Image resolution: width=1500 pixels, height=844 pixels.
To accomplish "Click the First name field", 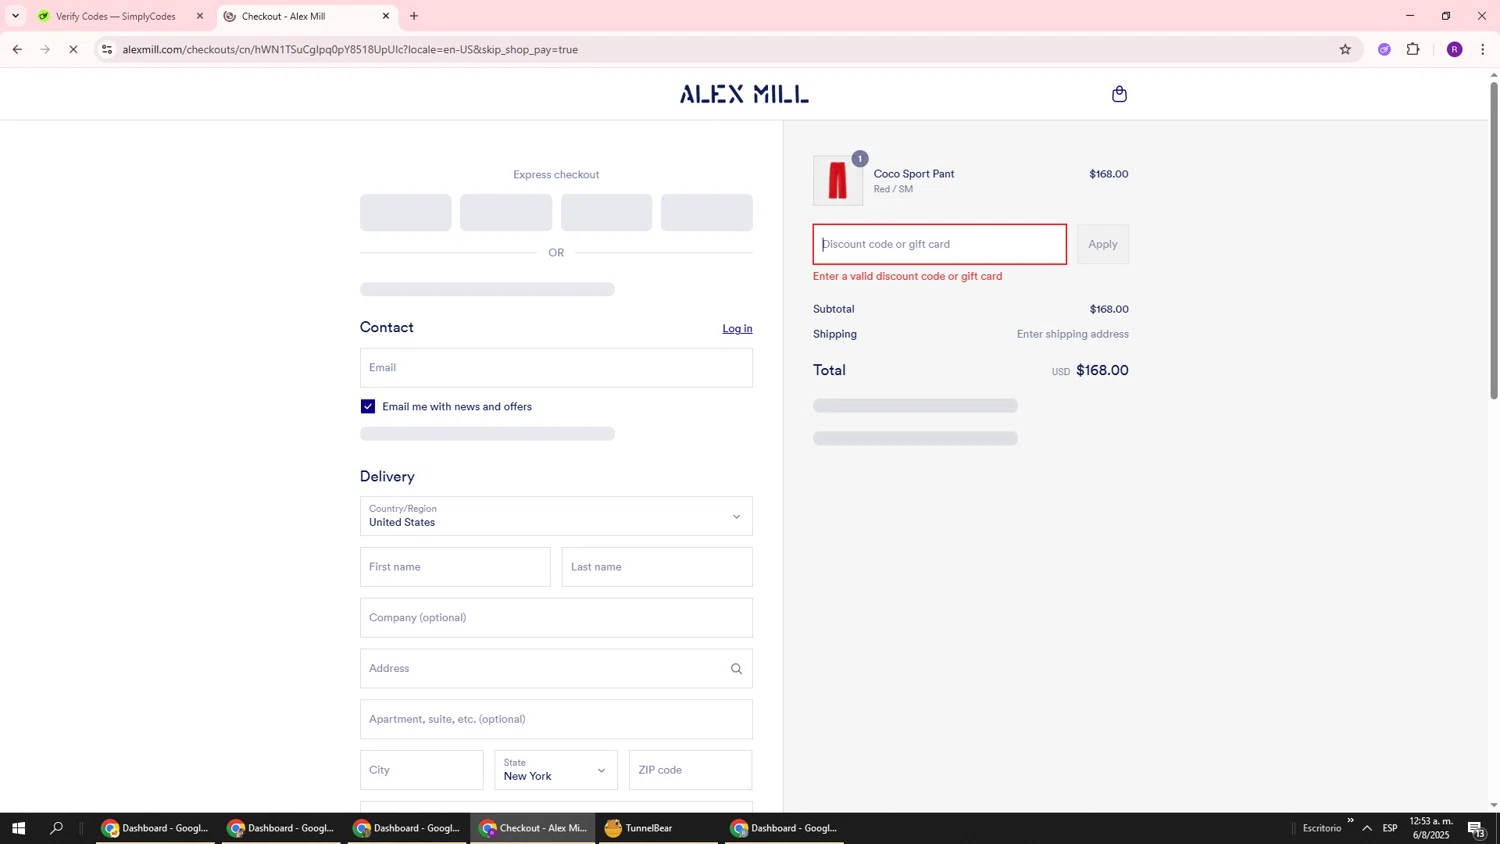I will (x=455, y=567).
